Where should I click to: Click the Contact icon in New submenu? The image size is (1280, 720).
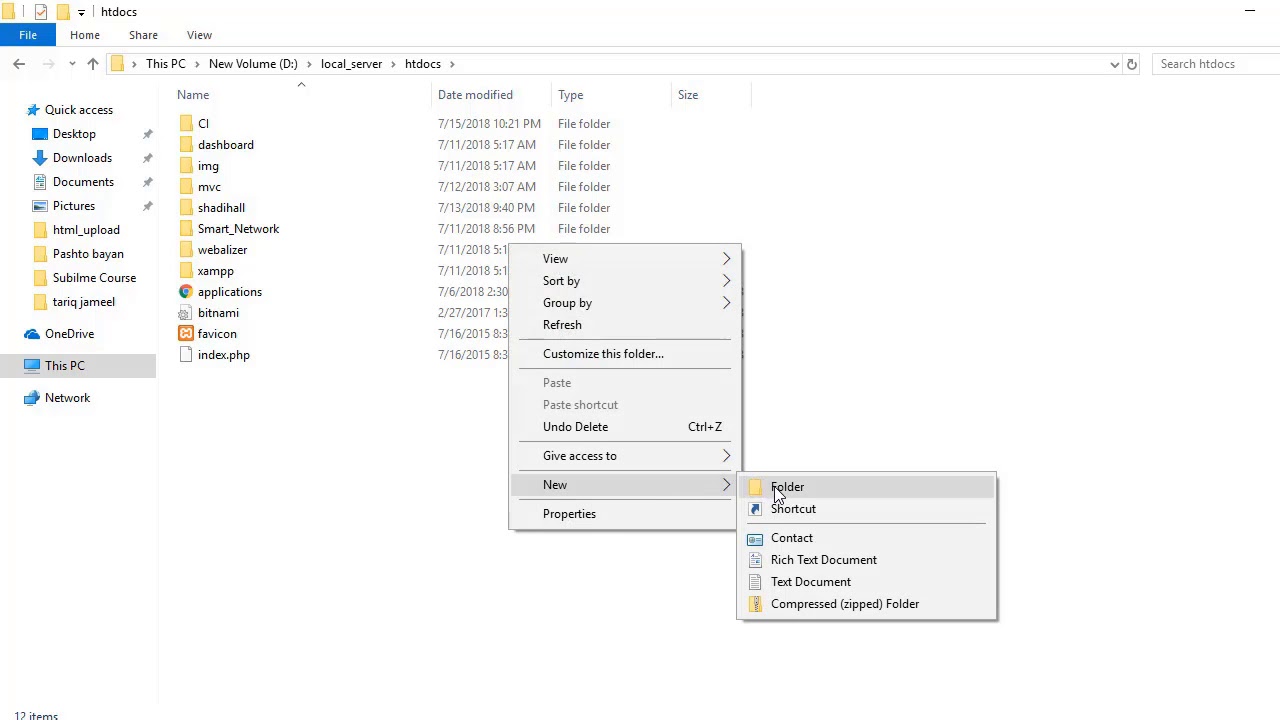755,538
